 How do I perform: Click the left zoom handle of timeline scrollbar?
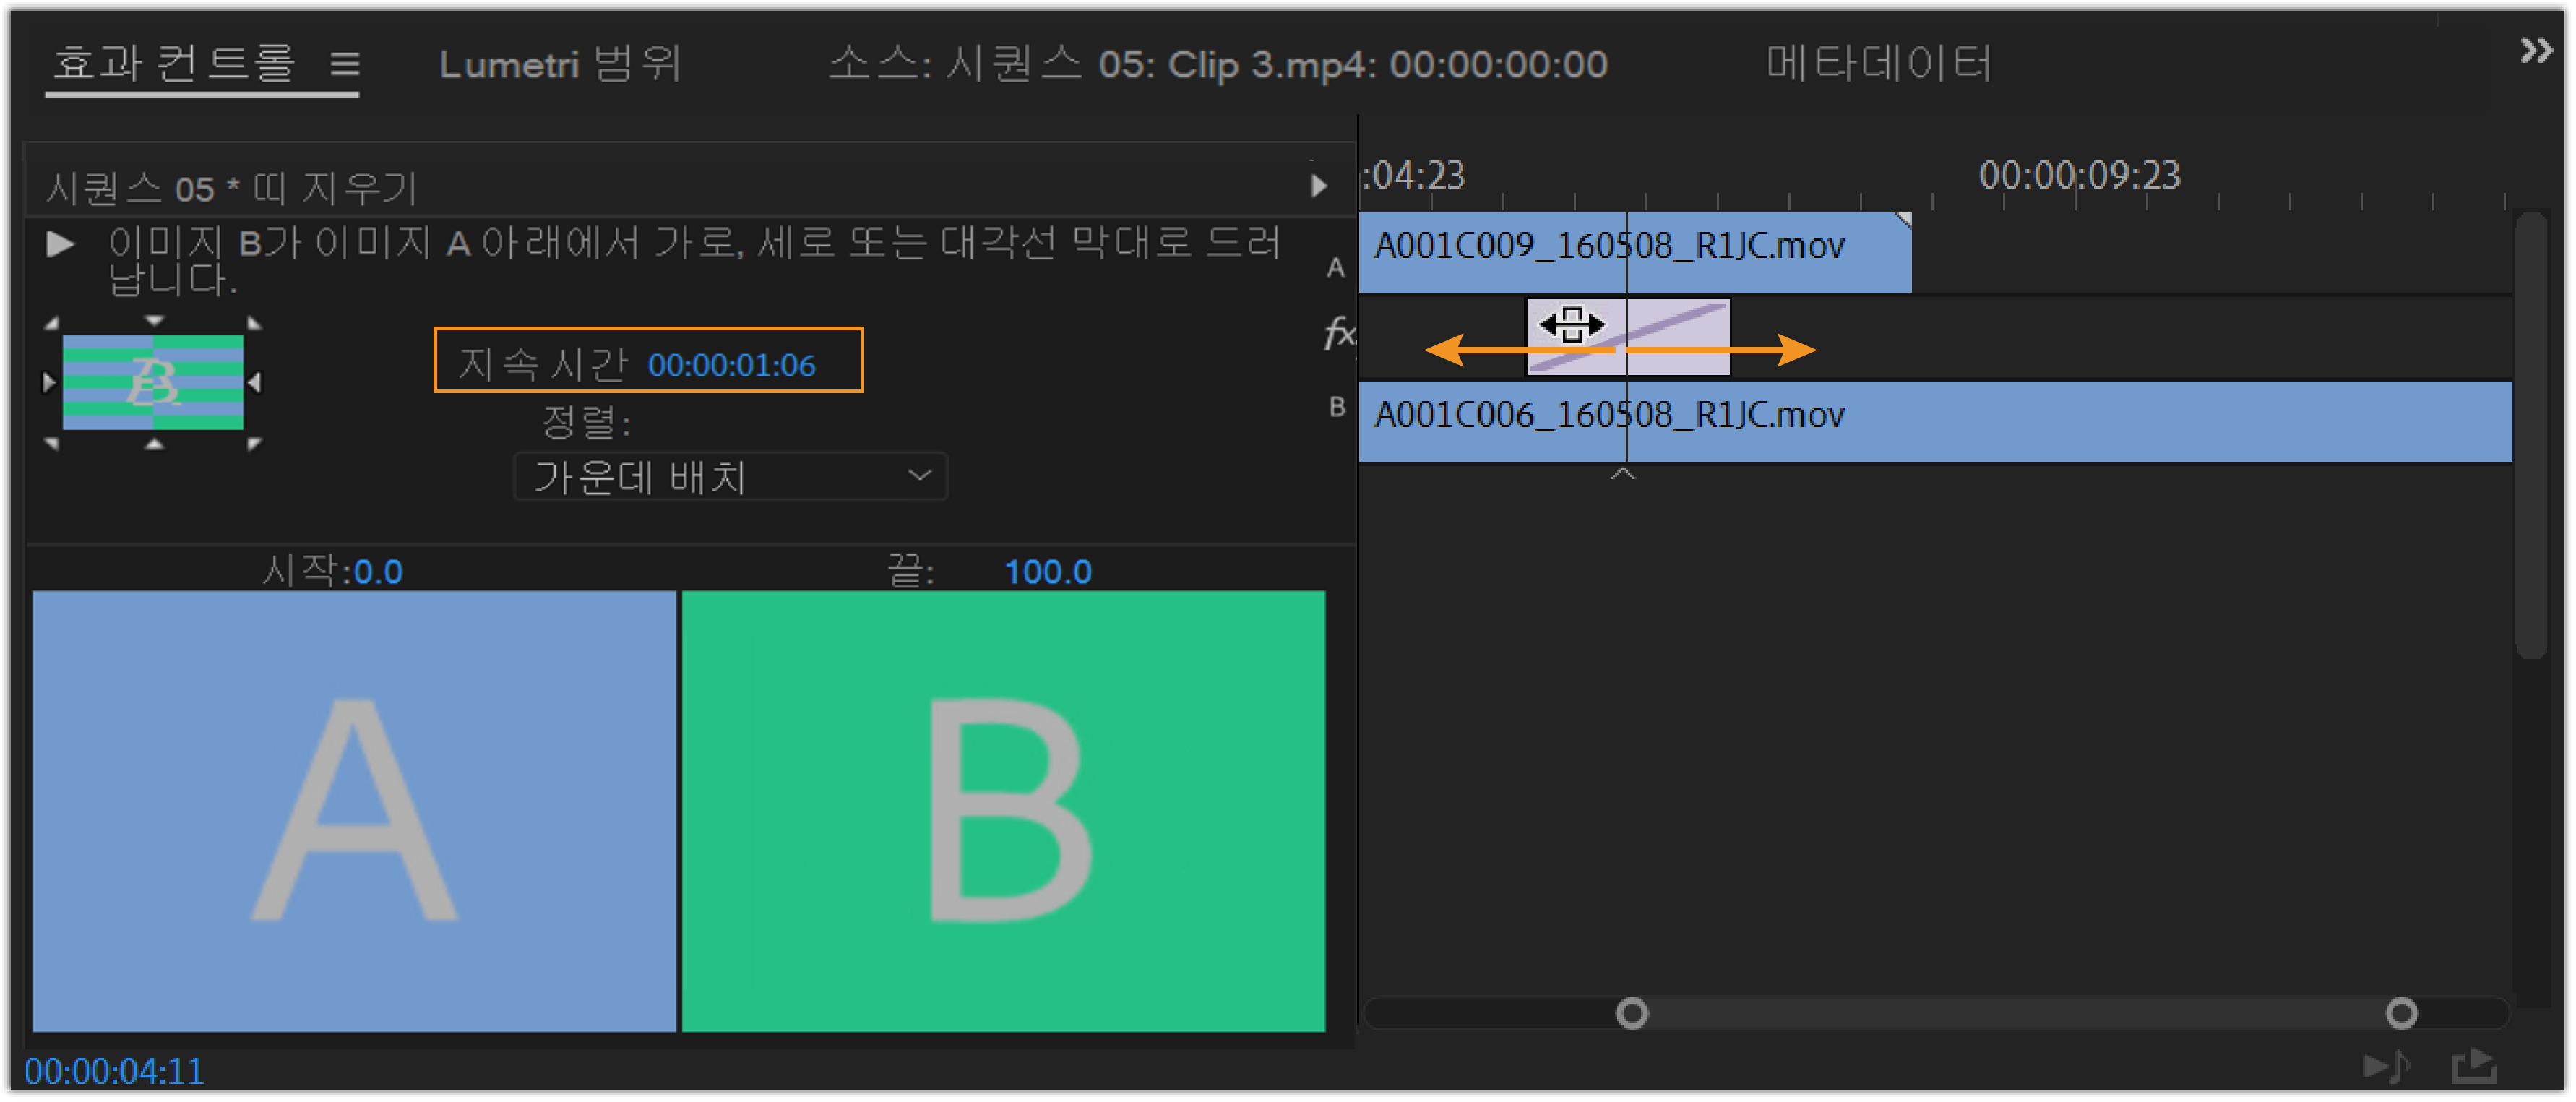1631,1014
